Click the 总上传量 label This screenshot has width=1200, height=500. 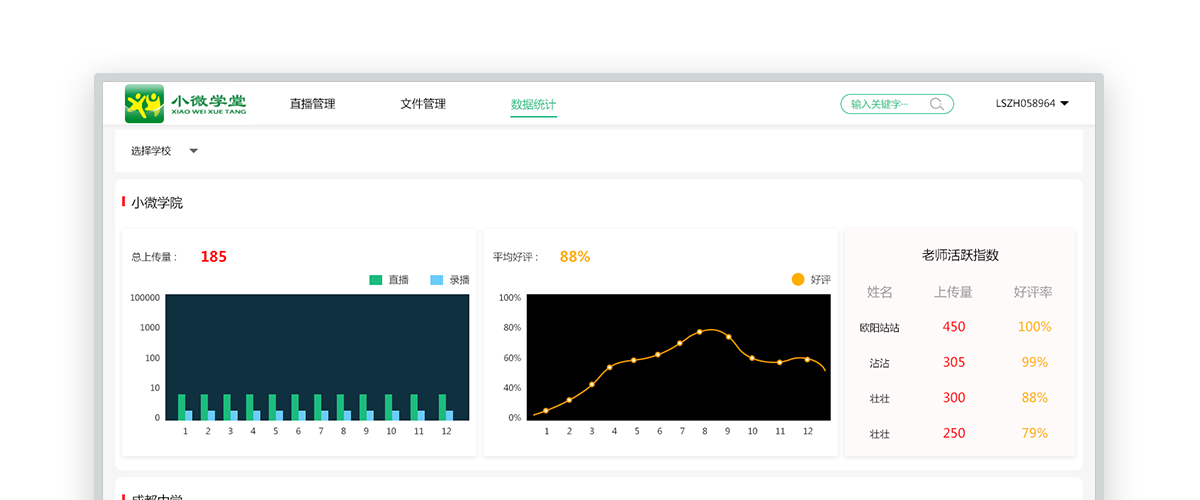pyautogui.click(x=153, y=257)
